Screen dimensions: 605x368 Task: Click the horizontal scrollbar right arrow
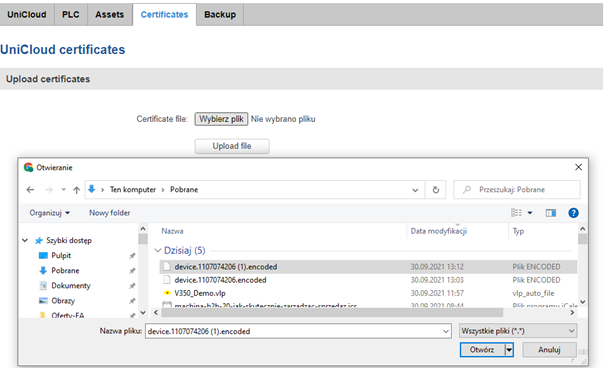pos(572,312)
